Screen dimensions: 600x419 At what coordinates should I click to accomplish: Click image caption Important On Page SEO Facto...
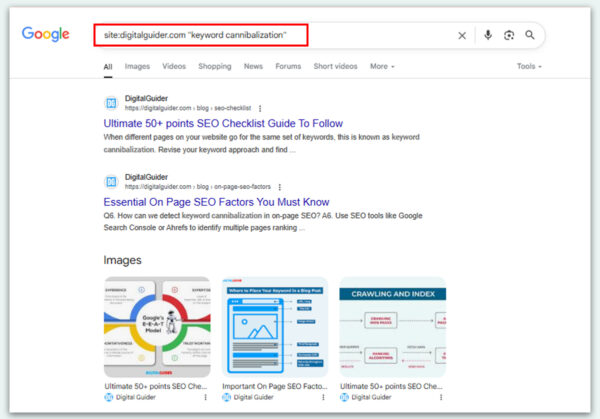(275, 386)
